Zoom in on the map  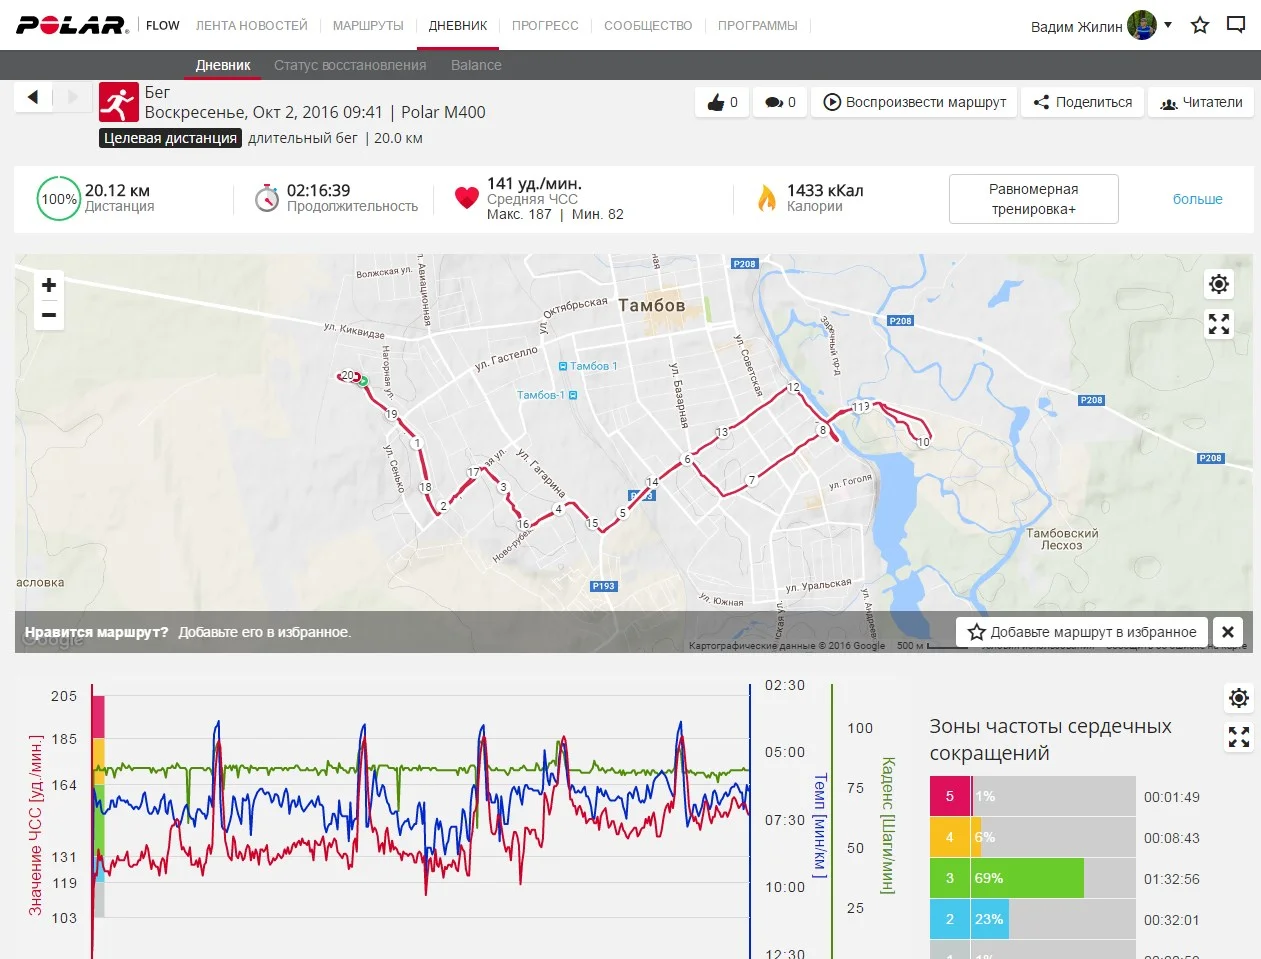pos(49,285)
